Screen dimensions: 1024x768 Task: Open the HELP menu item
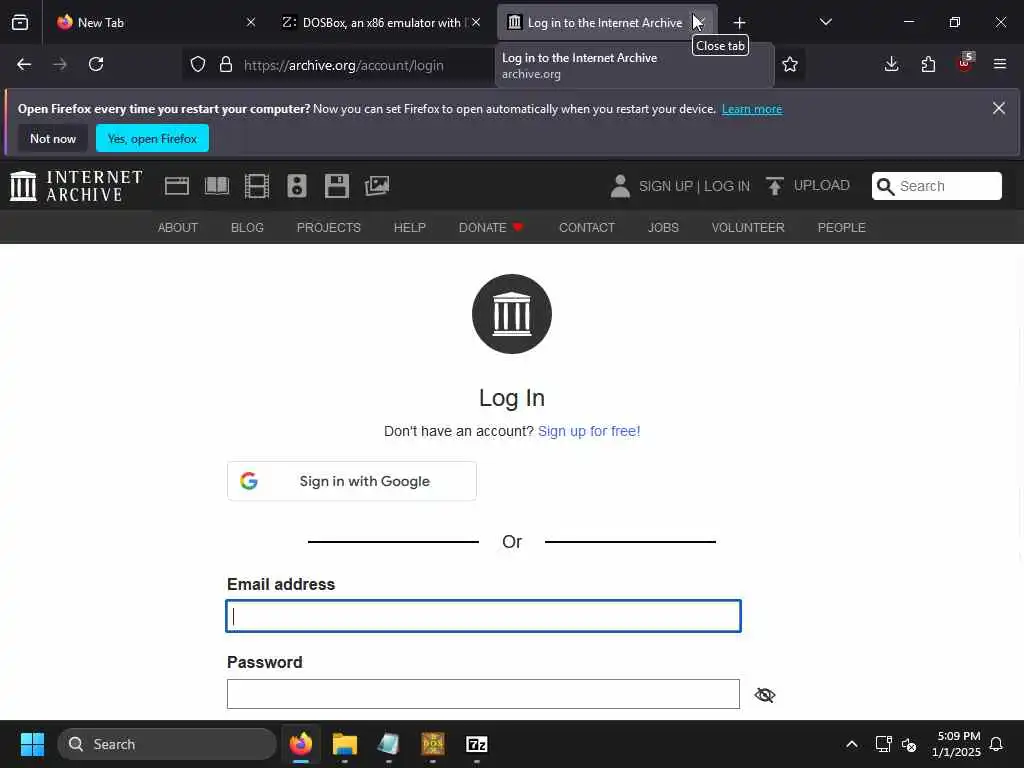409,227
